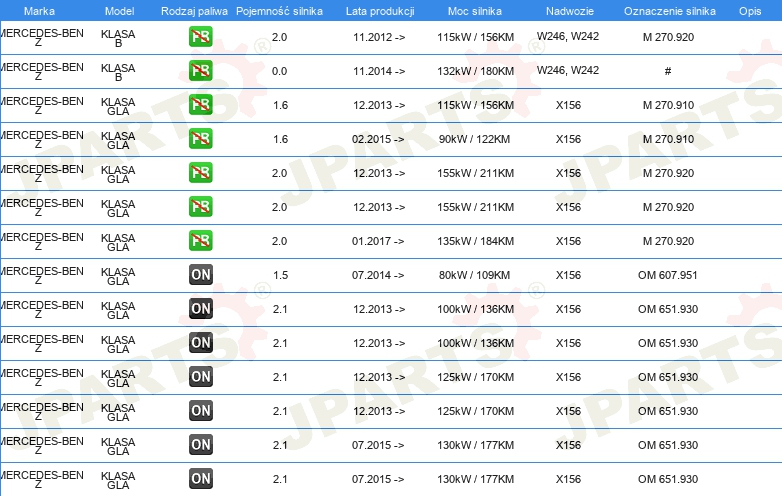Screen dimensions: 782x496
Task: Click the petrol icon in the KLASA B 115kW row
Action: point(200,37)
